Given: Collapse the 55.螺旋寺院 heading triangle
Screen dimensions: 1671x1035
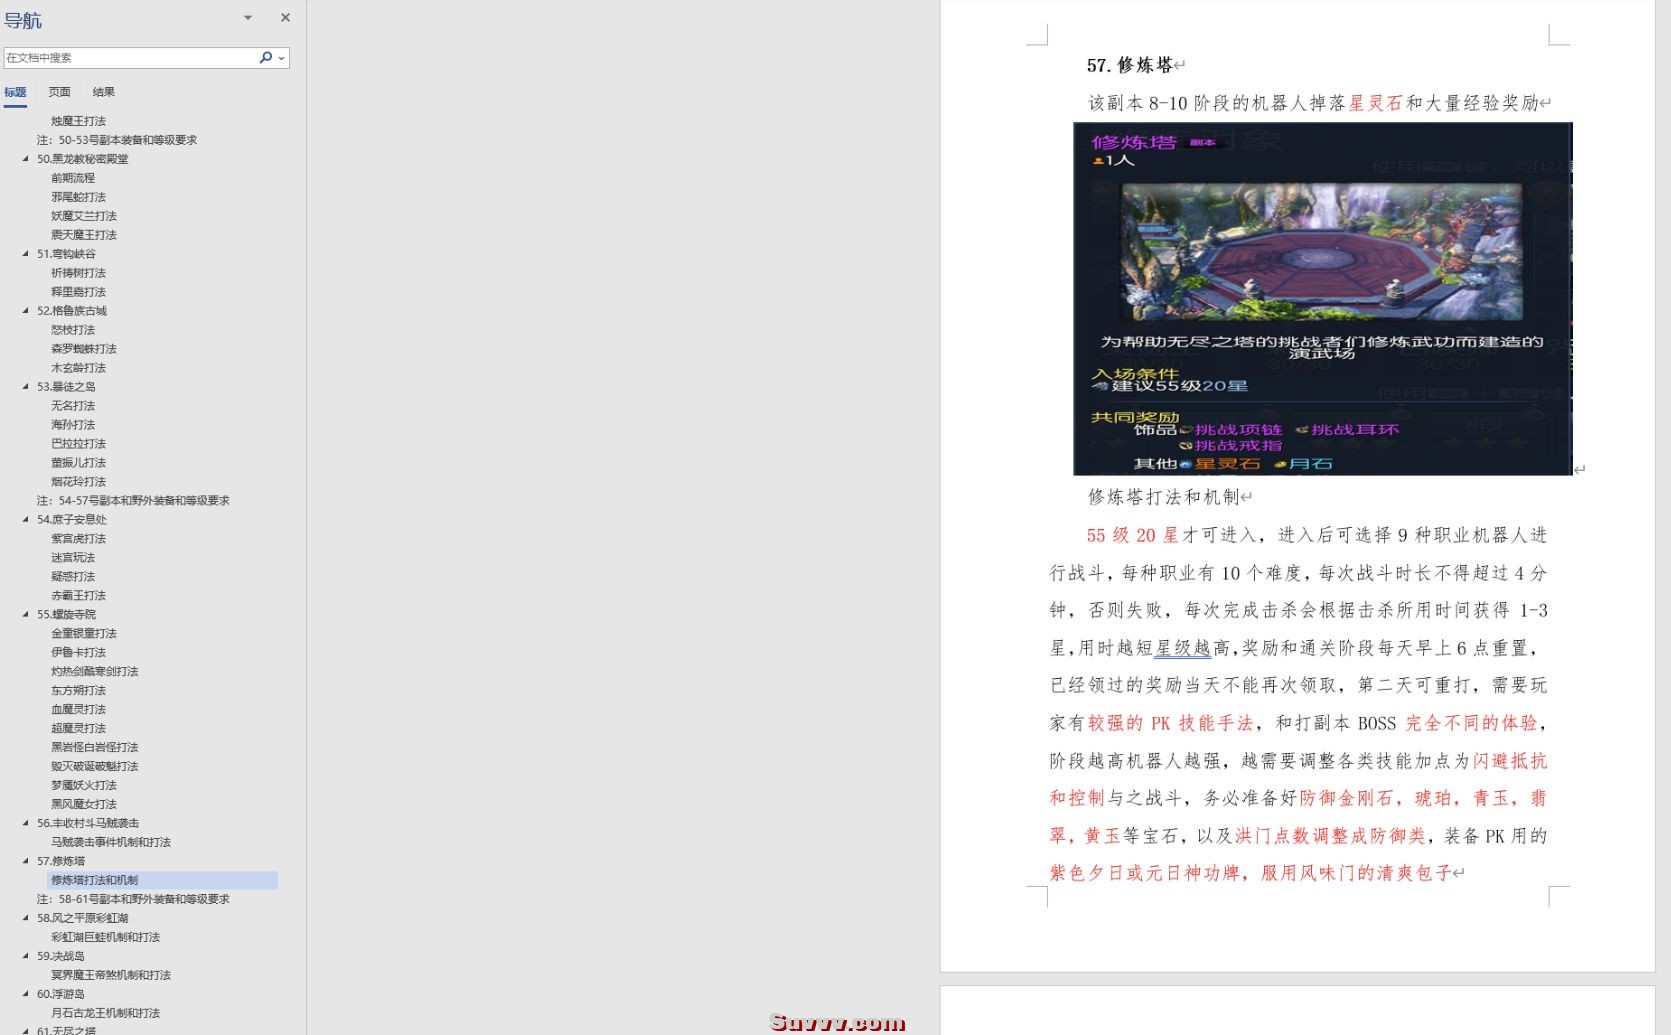Looking at the screenshot, I should (x=26, y=615).
